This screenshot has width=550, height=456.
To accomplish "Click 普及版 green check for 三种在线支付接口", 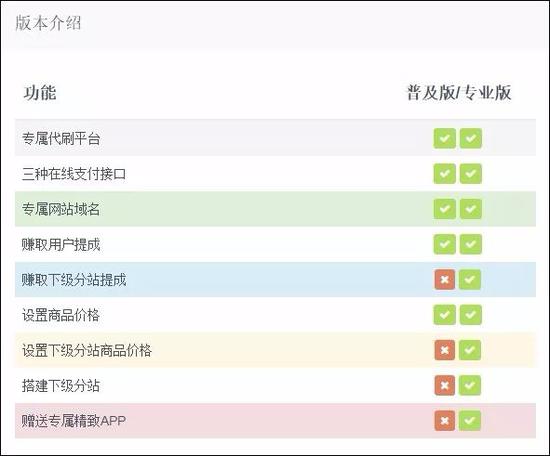I will pyautogui.click(x=444, y=174).
